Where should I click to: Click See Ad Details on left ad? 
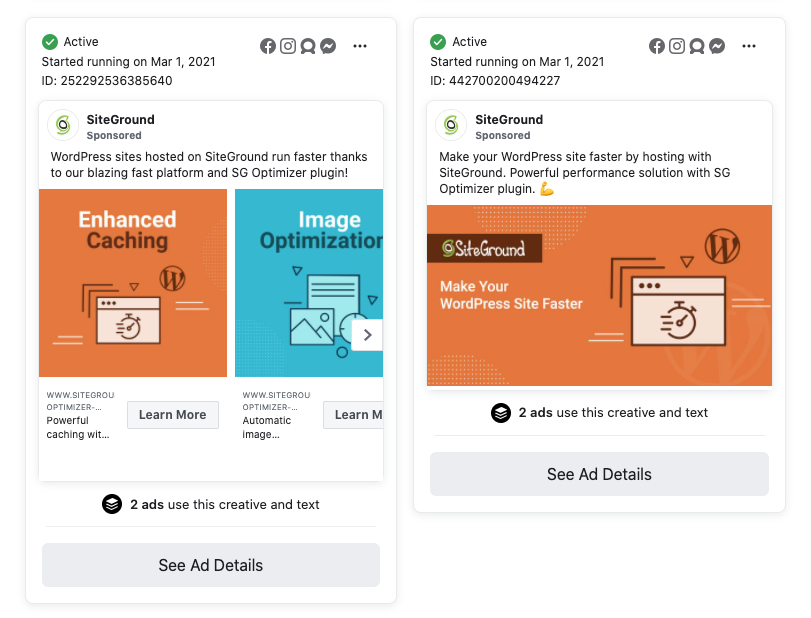click(211, 565)
